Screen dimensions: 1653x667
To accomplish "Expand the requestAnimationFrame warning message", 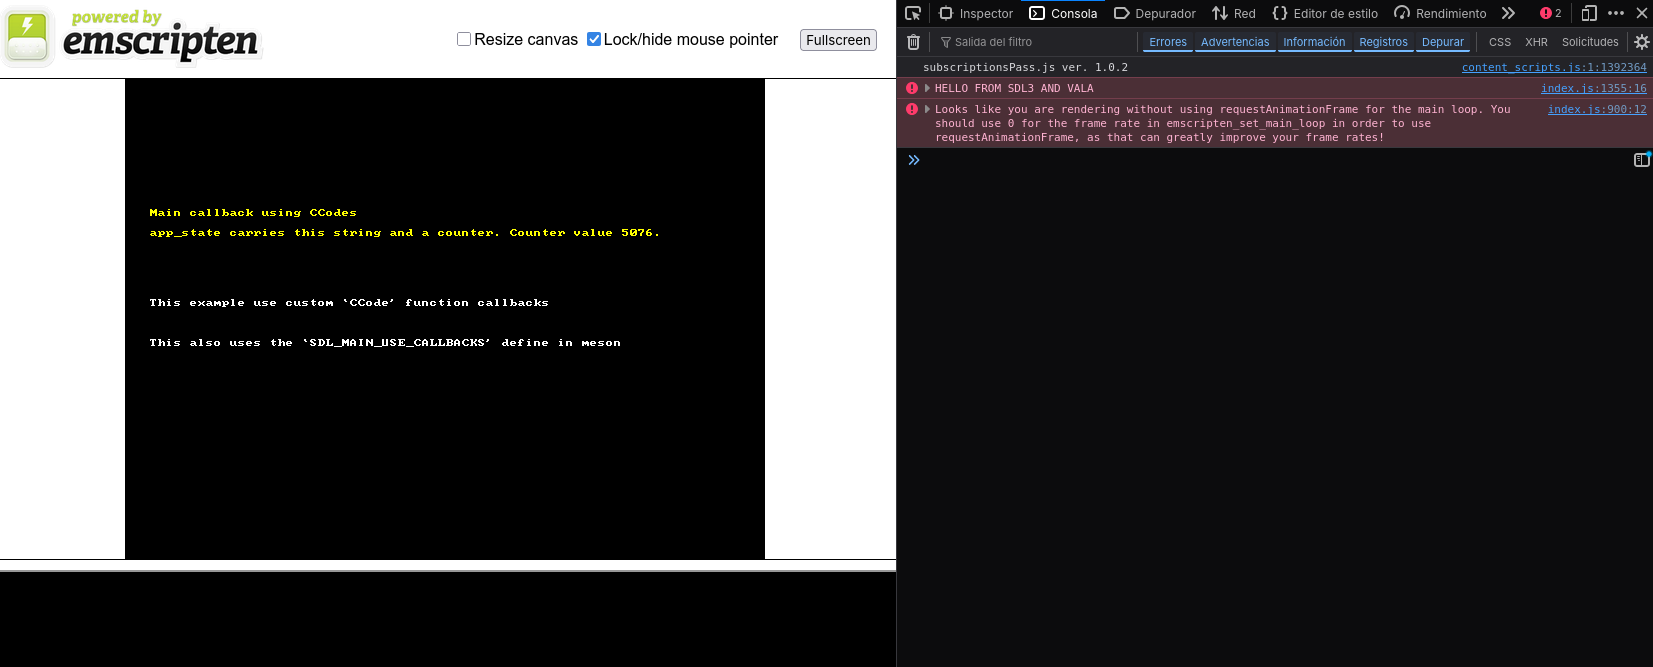I will (x=928, y=109).
